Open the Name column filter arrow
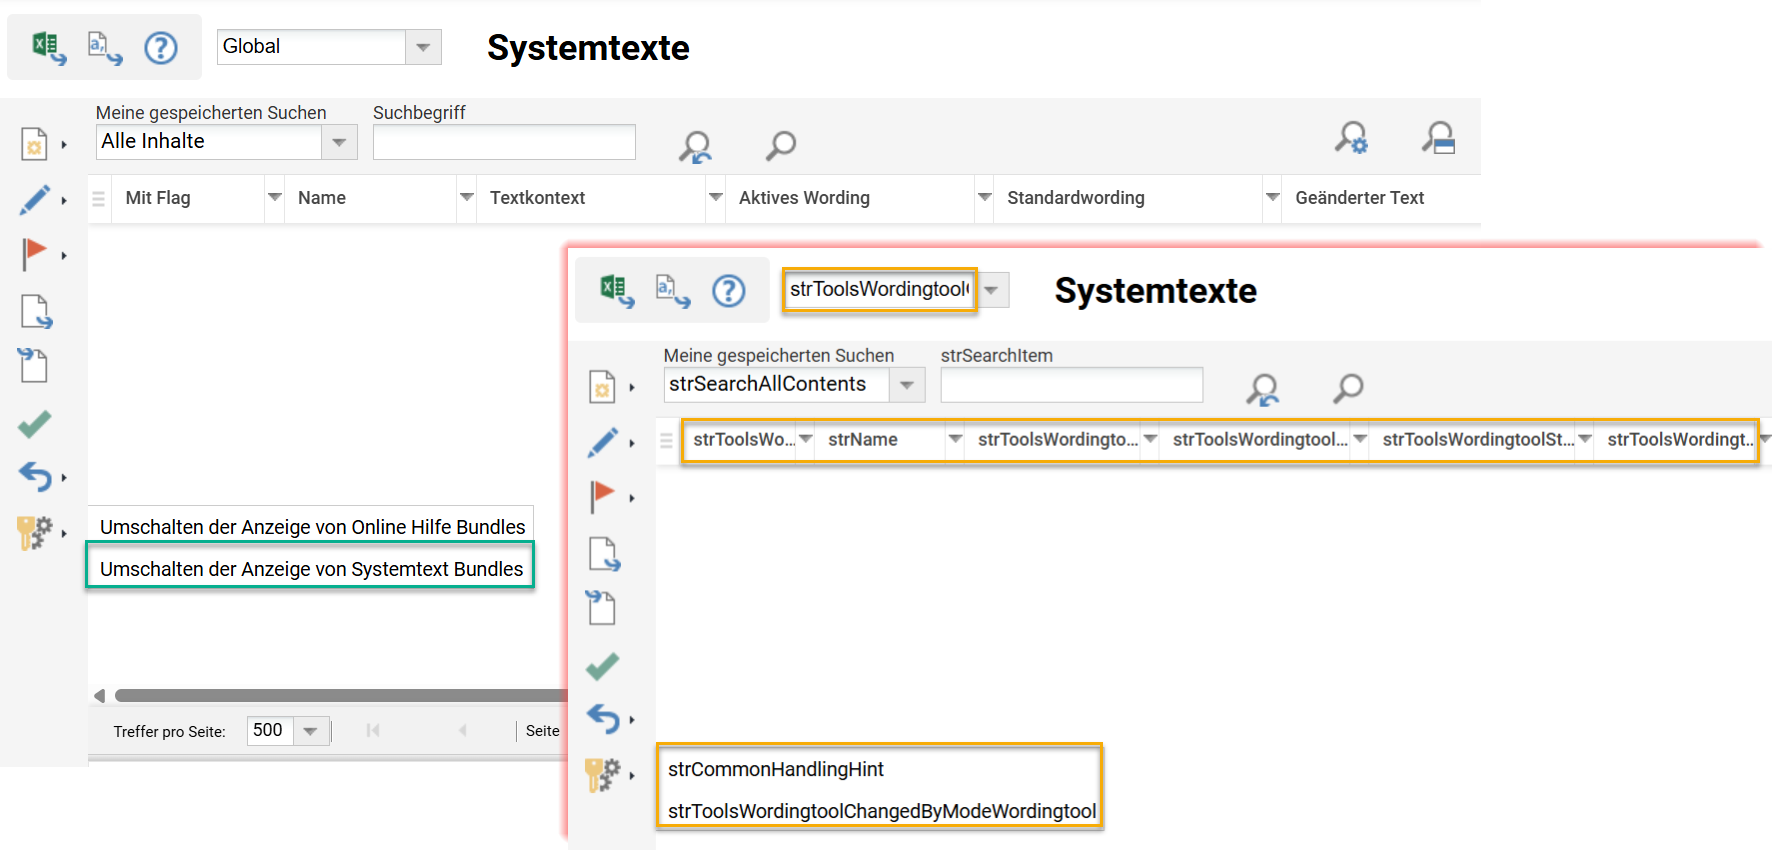1772x850 pixels. click(x=466, y=197)
